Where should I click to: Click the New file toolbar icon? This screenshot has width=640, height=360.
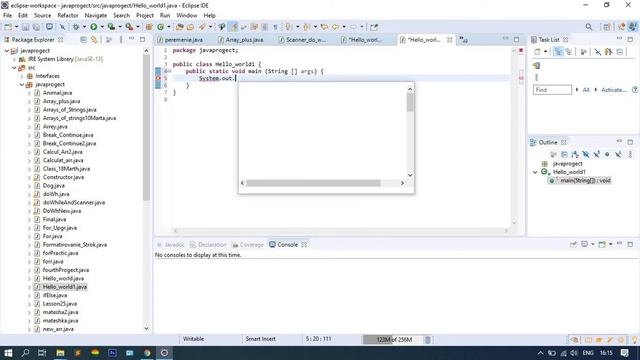click(8, 27)
